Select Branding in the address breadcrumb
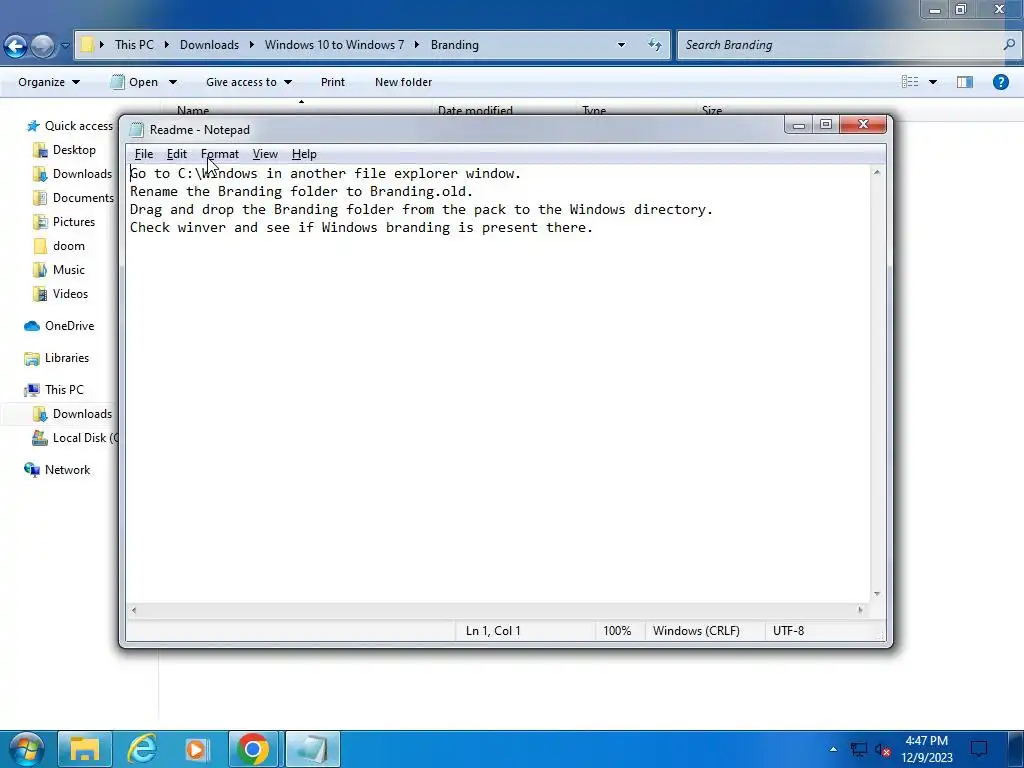 455,45
